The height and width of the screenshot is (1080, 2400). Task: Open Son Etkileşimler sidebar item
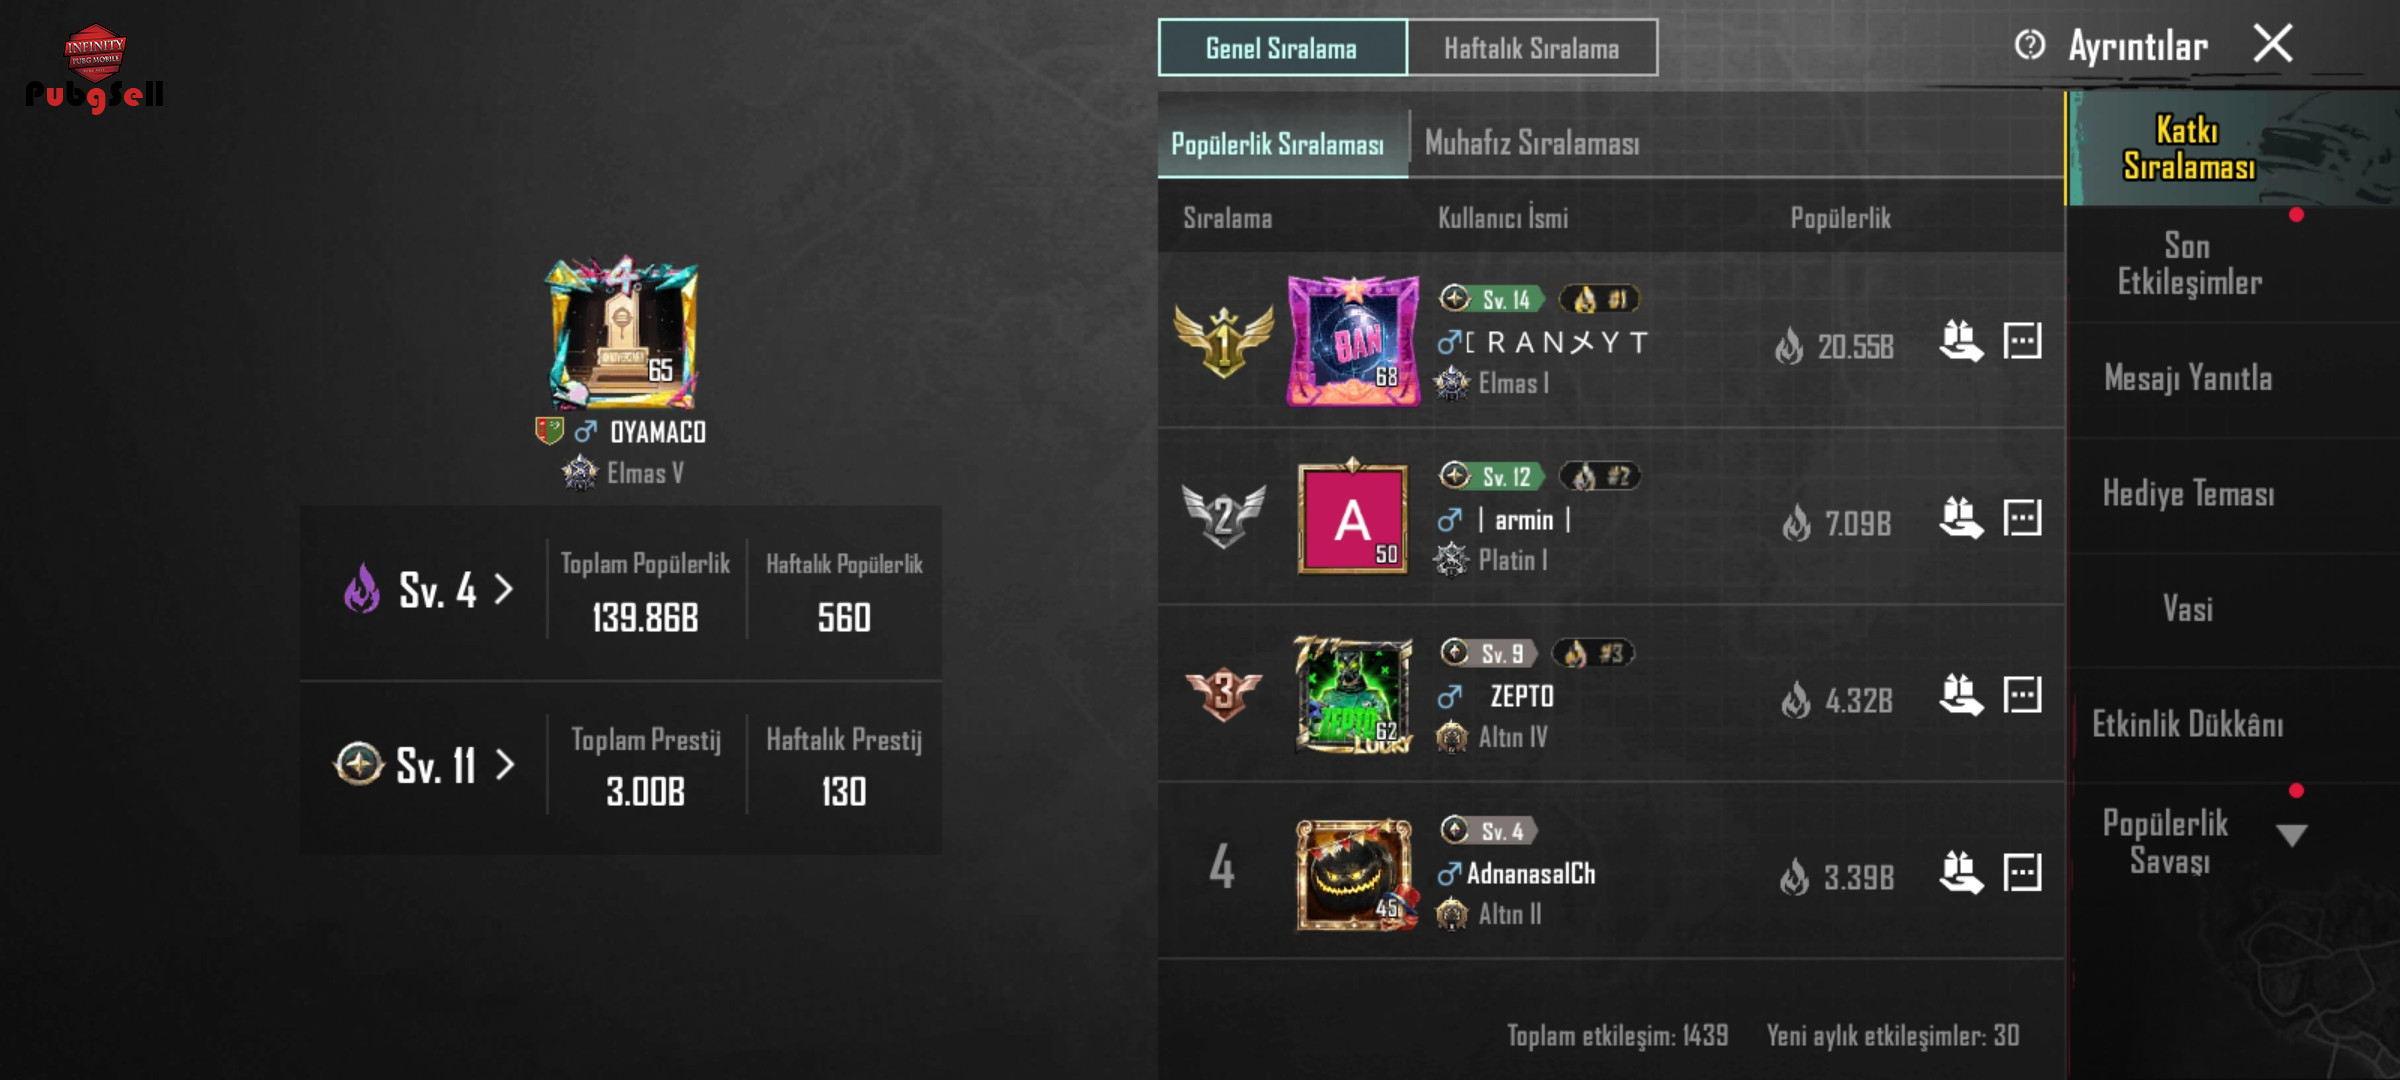(x=2189, y=264)
